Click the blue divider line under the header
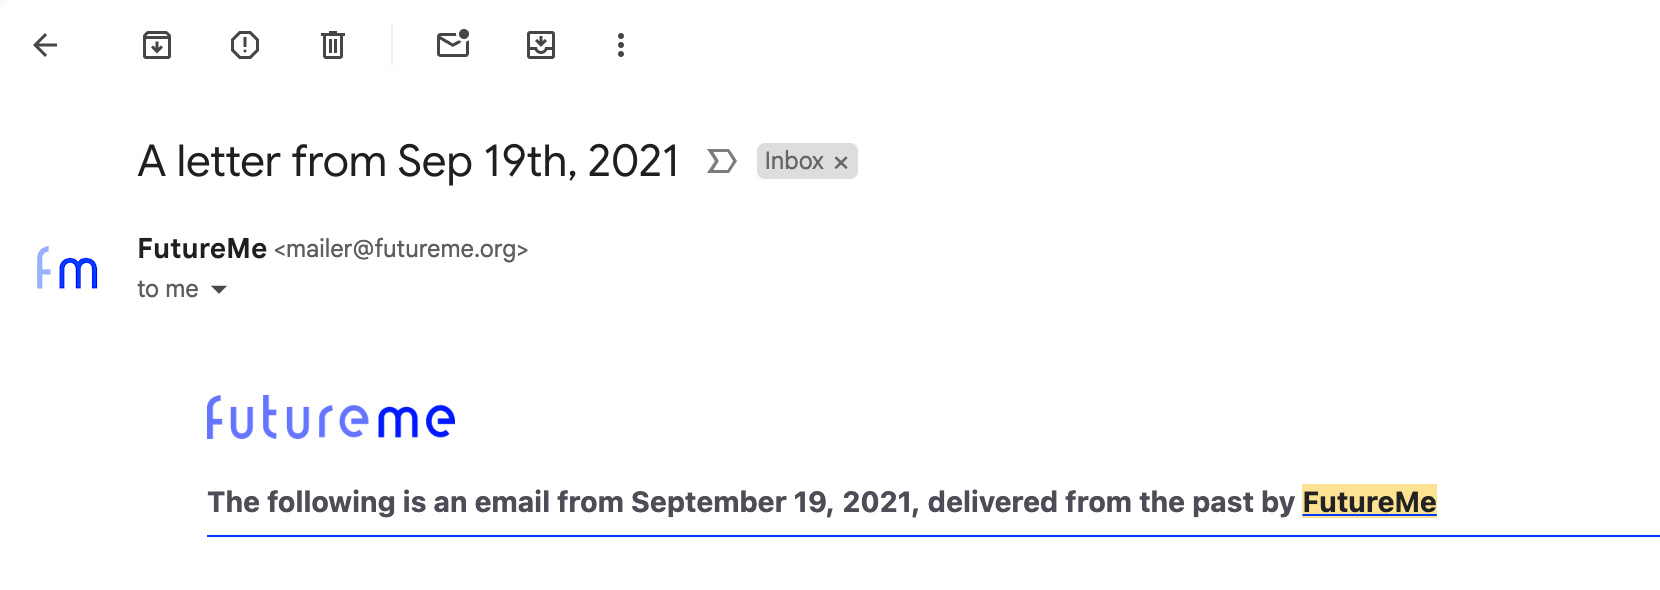 click(932, 536)
